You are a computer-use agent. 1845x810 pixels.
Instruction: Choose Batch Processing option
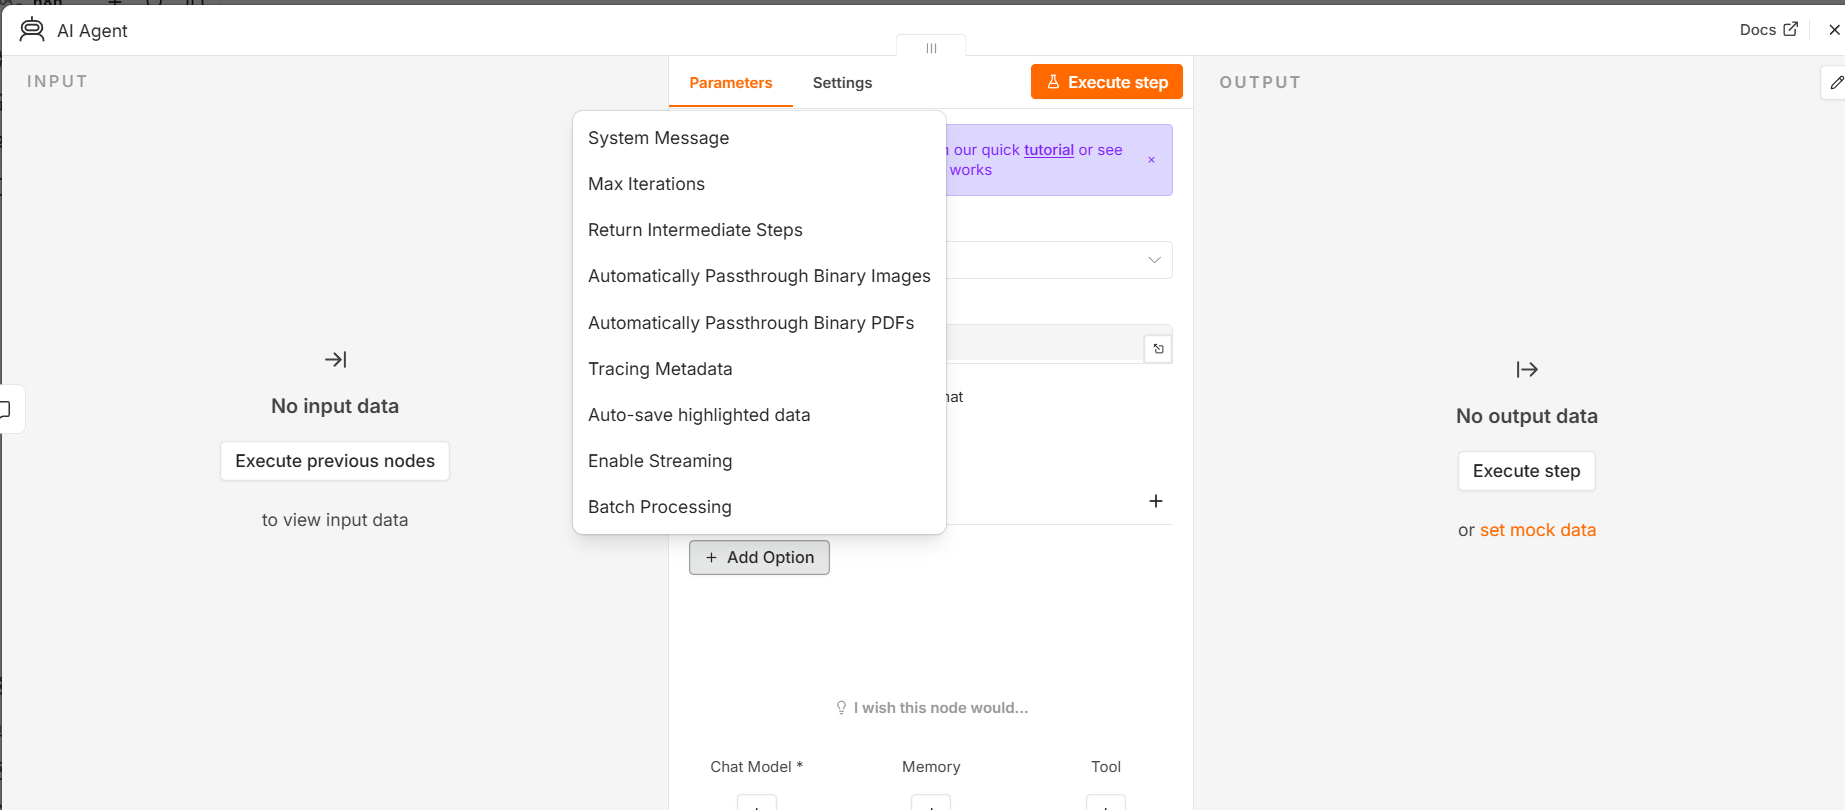click(x=759, y=507)
